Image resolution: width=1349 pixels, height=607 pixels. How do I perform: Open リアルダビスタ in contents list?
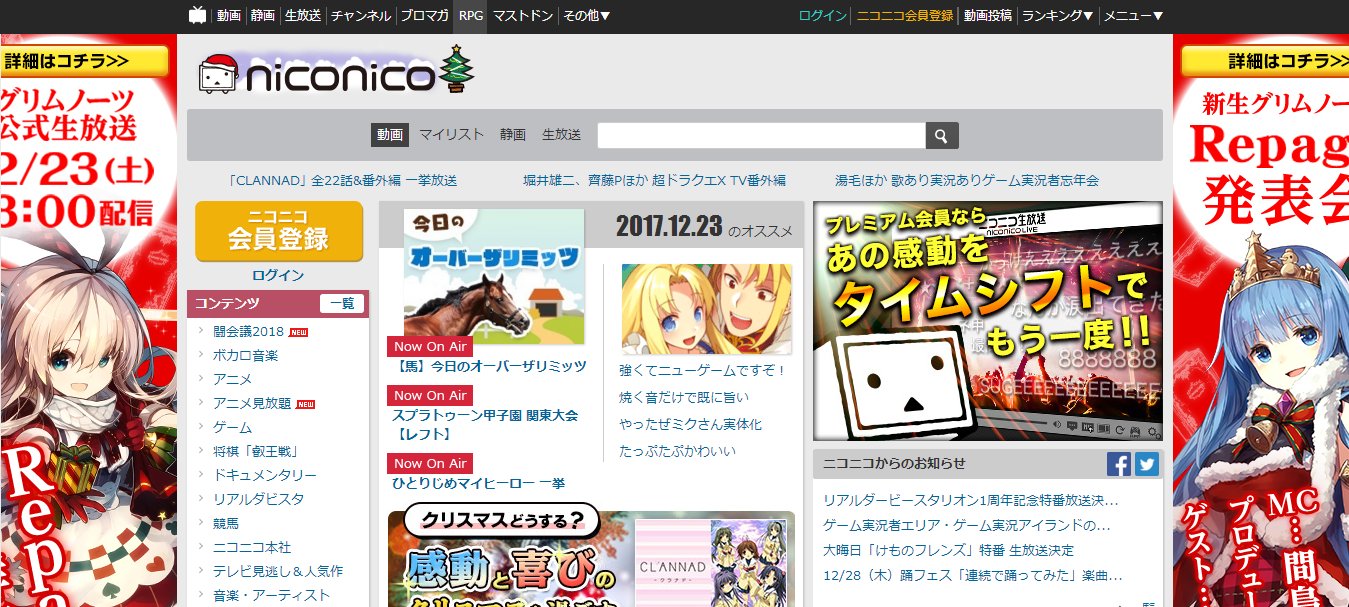point(258,499)
